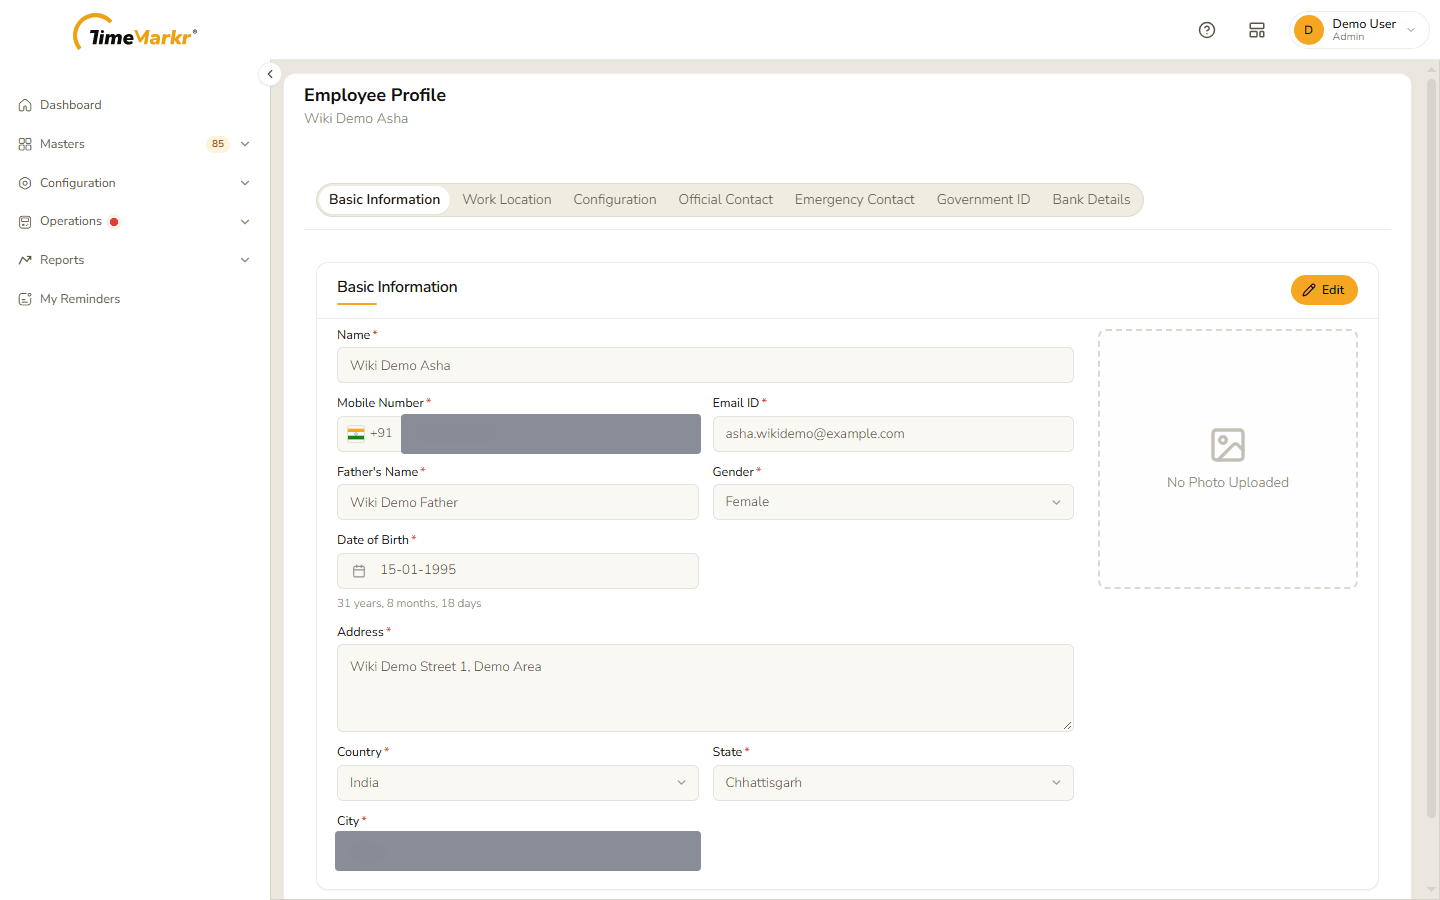The image size is (1440, 900).
Task: Open My Reminders in the sidebar
Action: point(80,299)
